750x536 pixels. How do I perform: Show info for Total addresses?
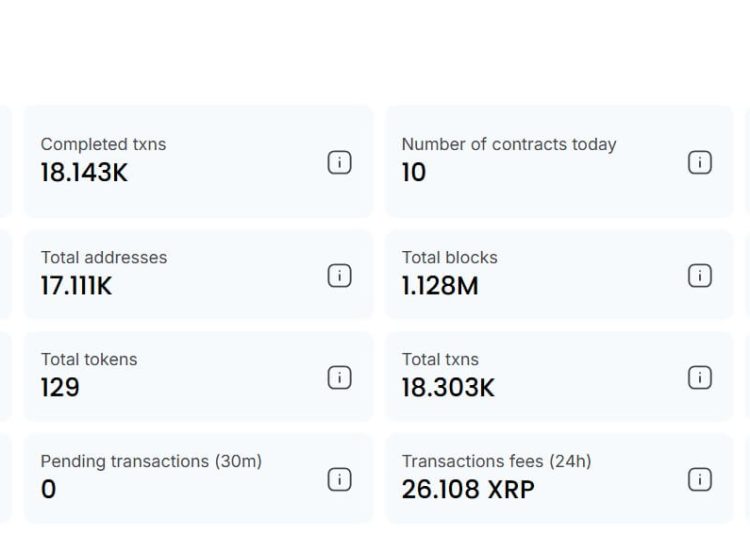[339, 276]
